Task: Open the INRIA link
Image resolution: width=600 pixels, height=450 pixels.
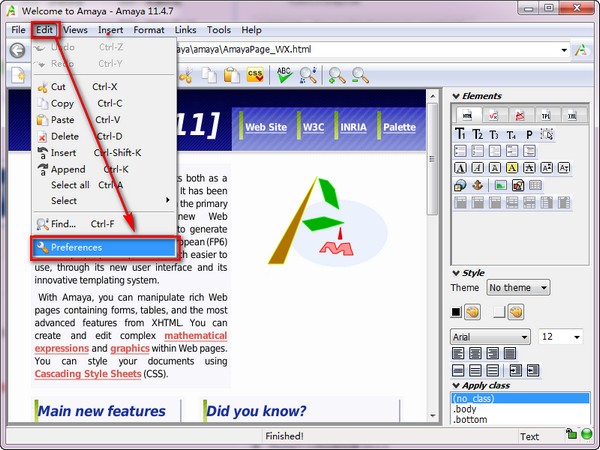Action: coord(354,127)
